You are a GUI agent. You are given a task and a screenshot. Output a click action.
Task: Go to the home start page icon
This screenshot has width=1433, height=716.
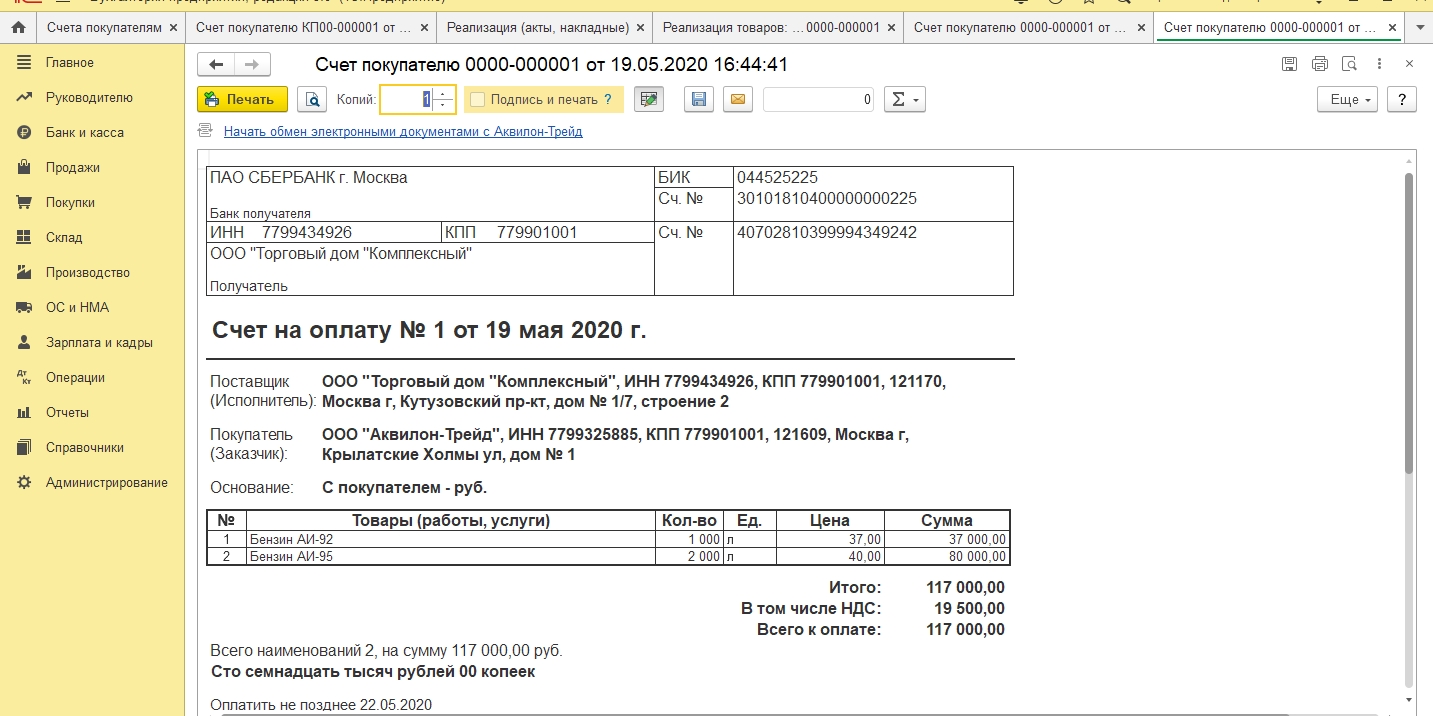coord(18,28)
